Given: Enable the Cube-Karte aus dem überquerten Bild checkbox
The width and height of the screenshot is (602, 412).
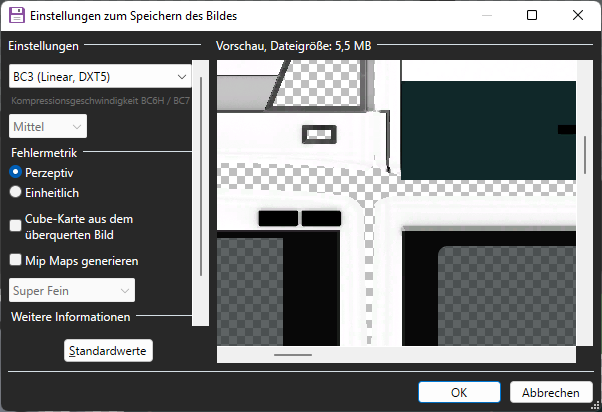Looking at the screenshot, I should [x=16, y=226].
